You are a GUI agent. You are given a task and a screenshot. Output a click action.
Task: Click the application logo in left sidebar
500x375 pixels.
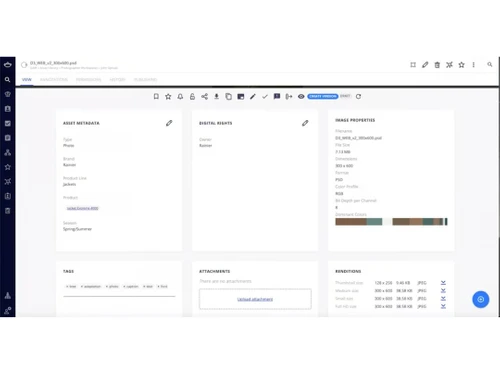[8, 65]
